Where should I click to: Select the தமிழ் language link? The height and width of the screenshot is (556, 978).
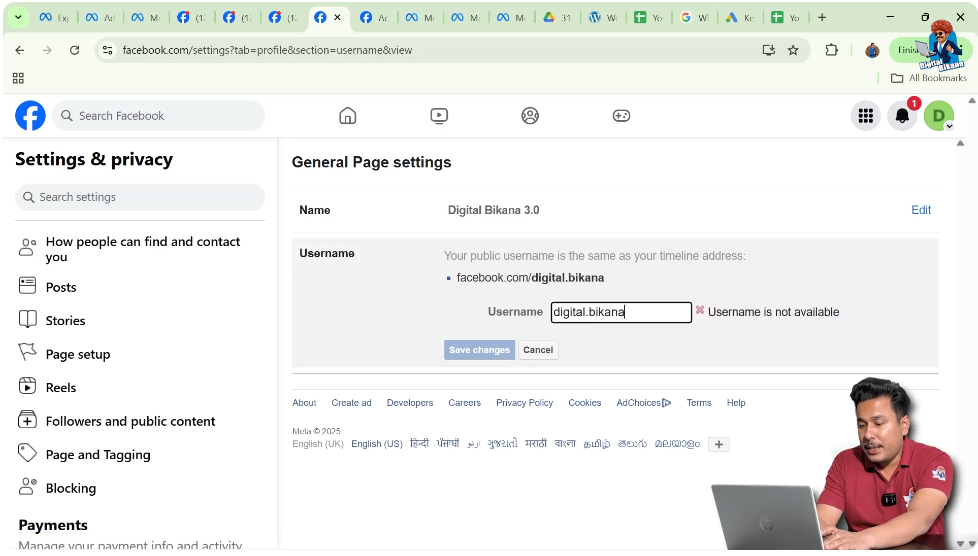click(x=597, y=444)
